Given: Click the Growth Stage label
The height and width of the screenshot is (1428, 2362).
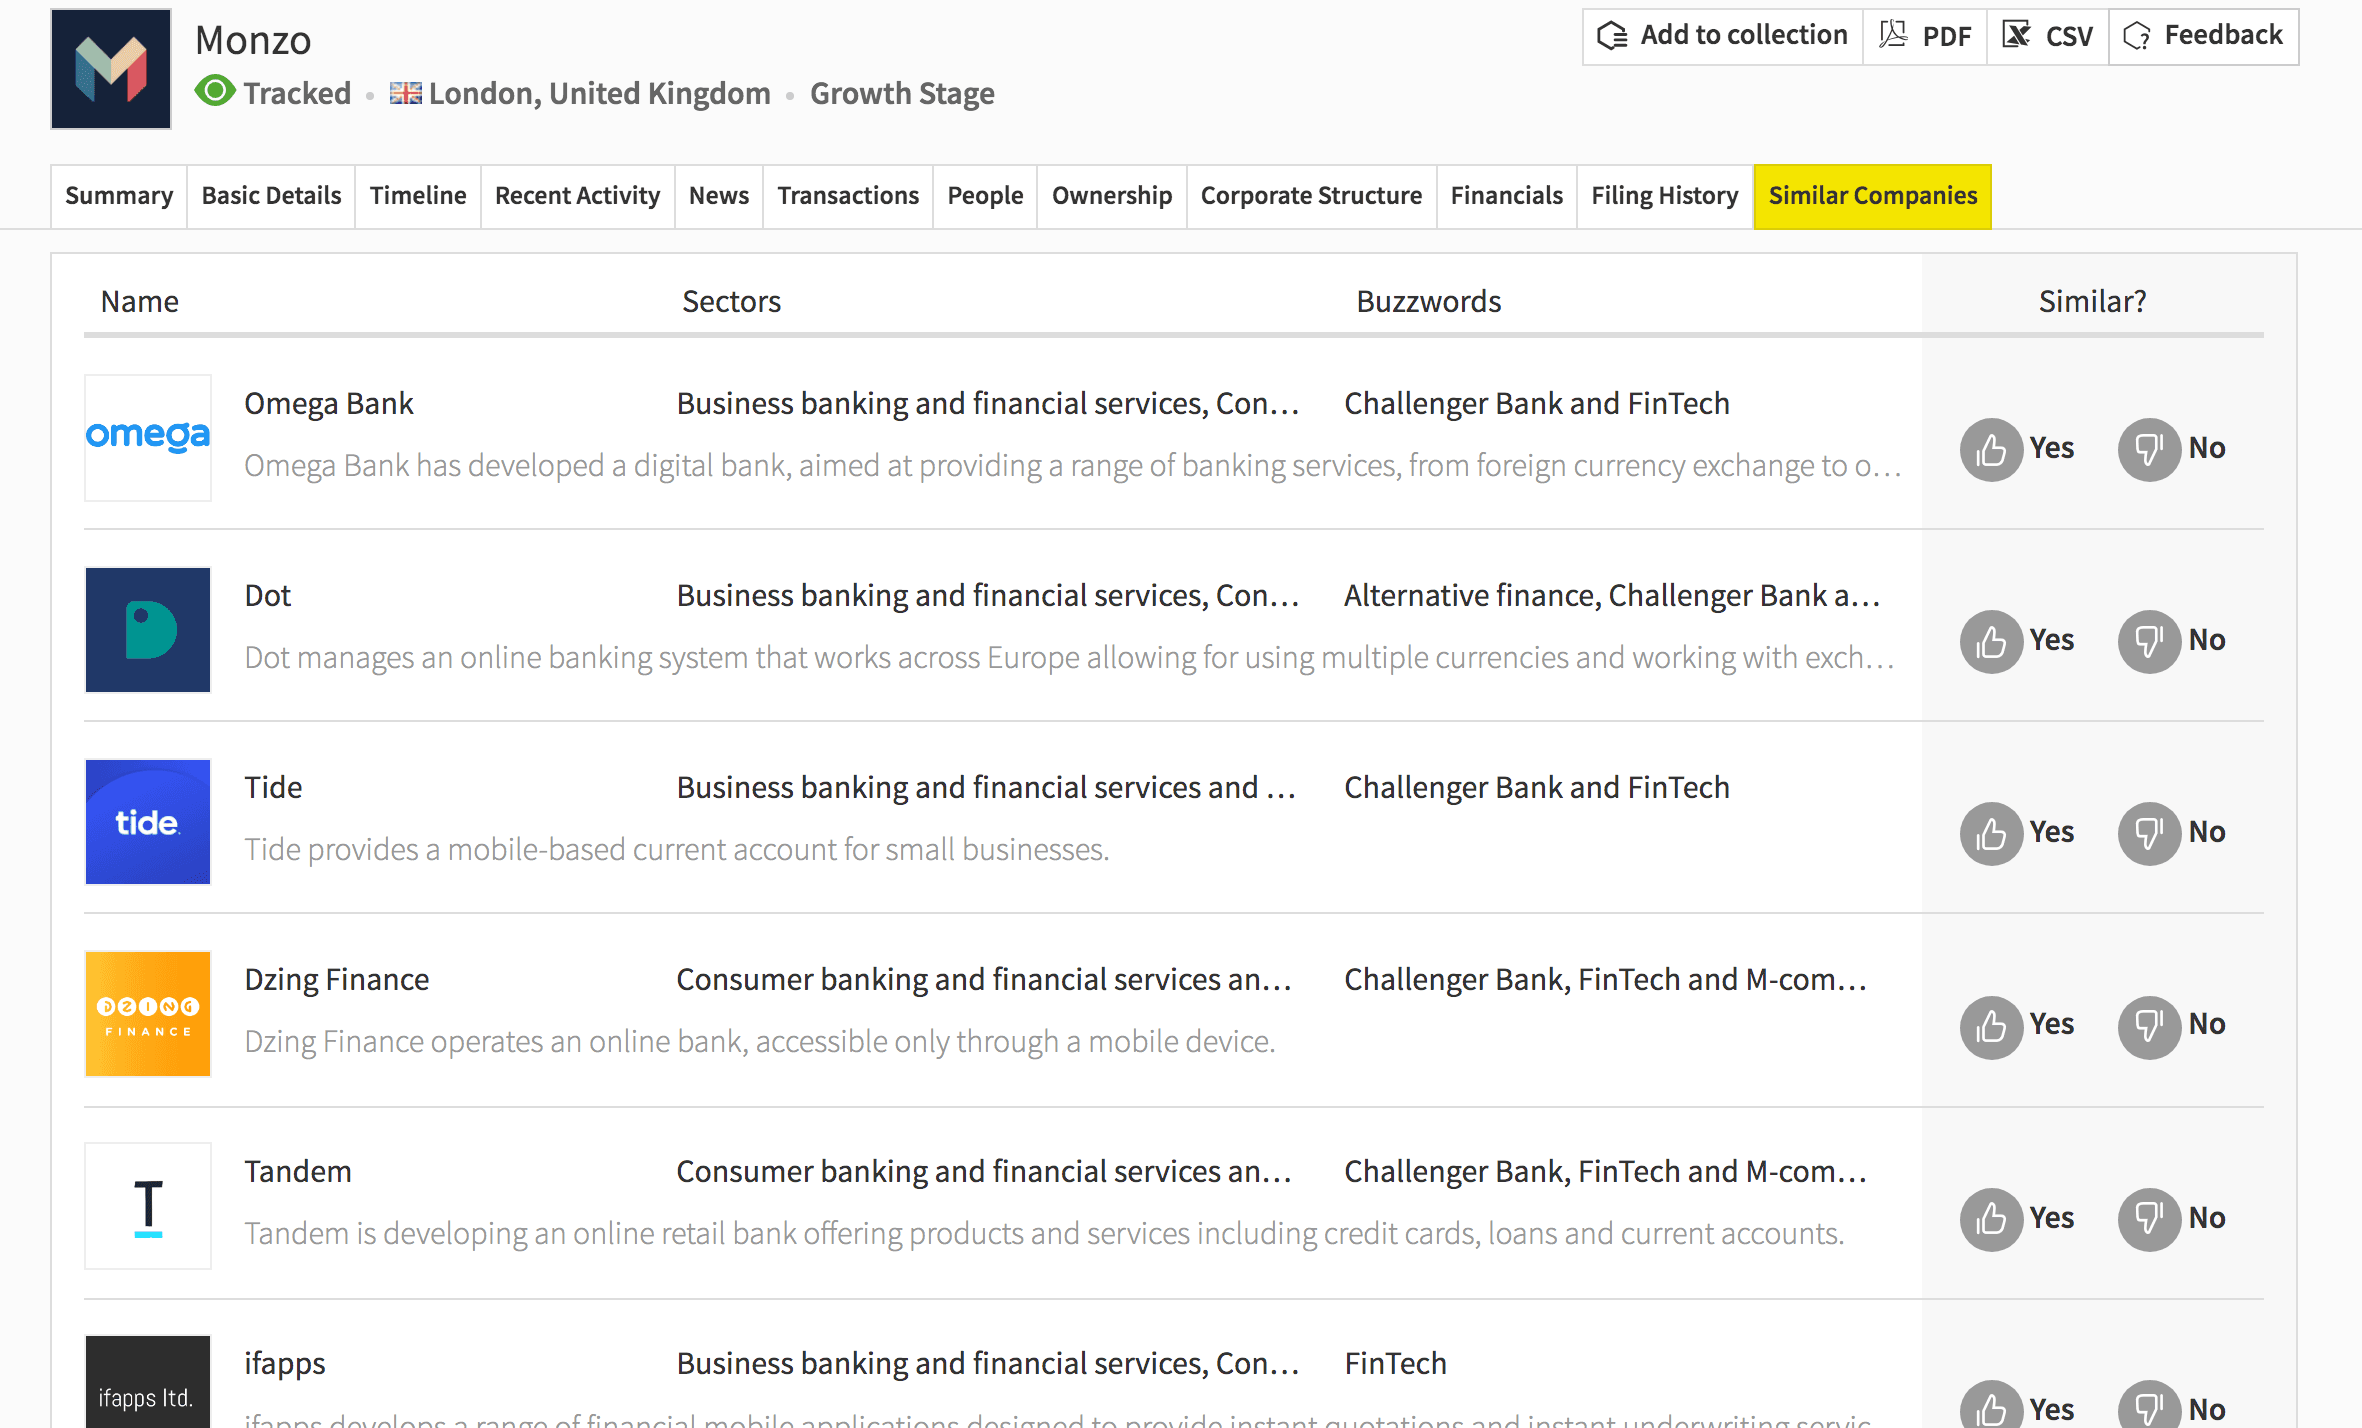Looking at the screenshot, I should point(902,93).
